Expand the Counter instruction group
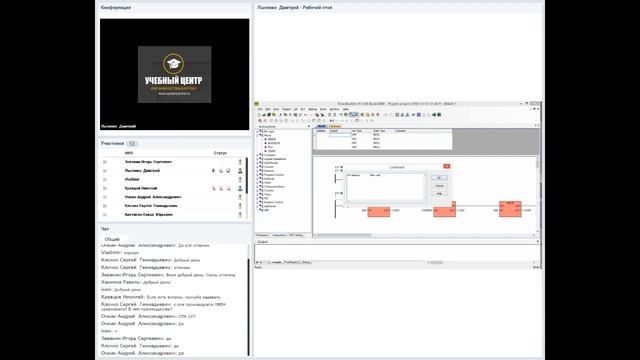 tap(258, 191)
